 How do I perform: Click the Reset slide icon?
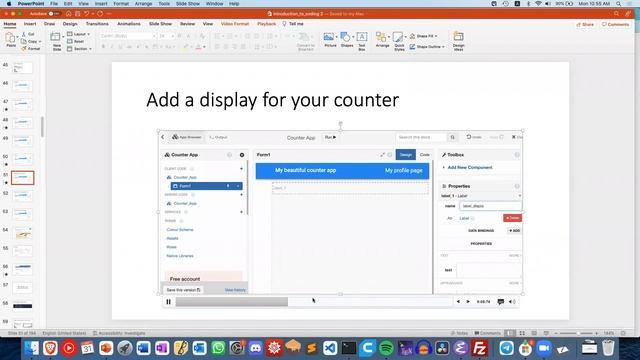pyautogui.click(x=69, y=41)
